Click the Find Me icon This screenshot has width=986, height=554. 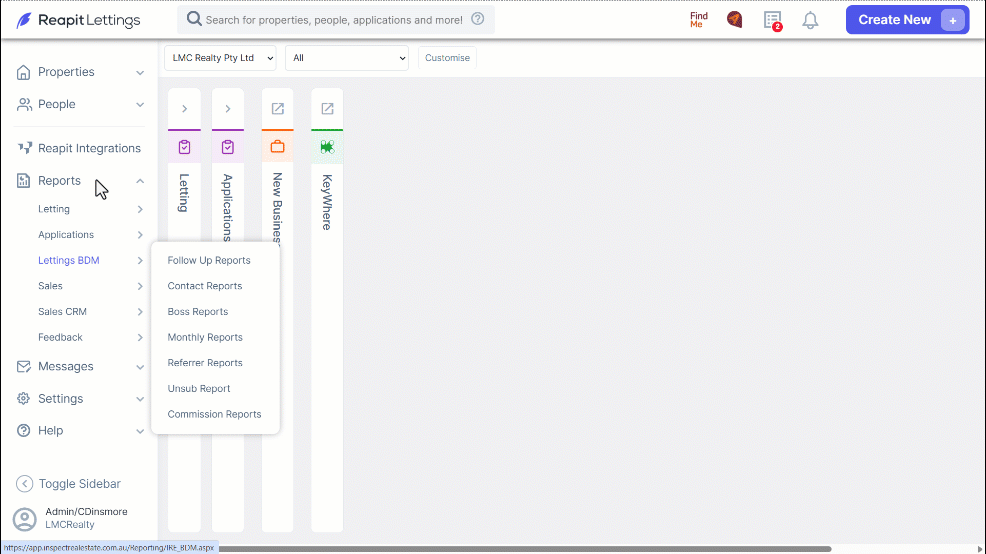point(699,20)
